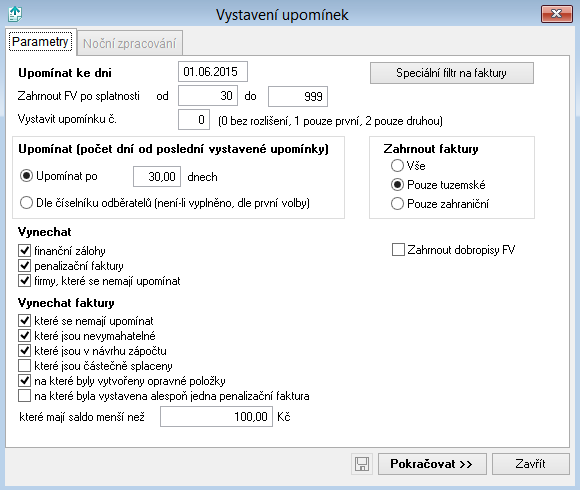
Task: Switch to the Noční zpracování tab
Action: [x=129, y=43]
